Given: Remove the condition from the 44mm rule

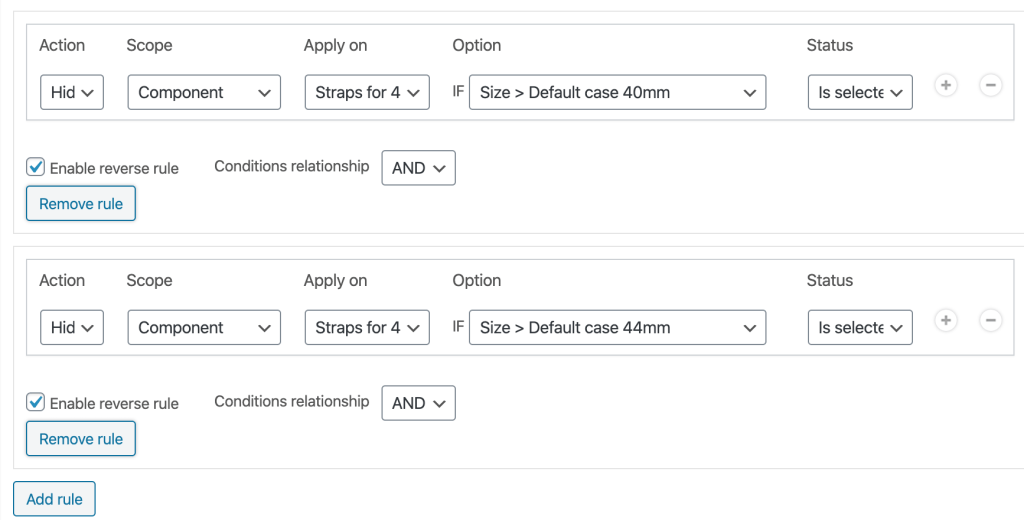Looking at the screenshot, I should click(990, 321).
